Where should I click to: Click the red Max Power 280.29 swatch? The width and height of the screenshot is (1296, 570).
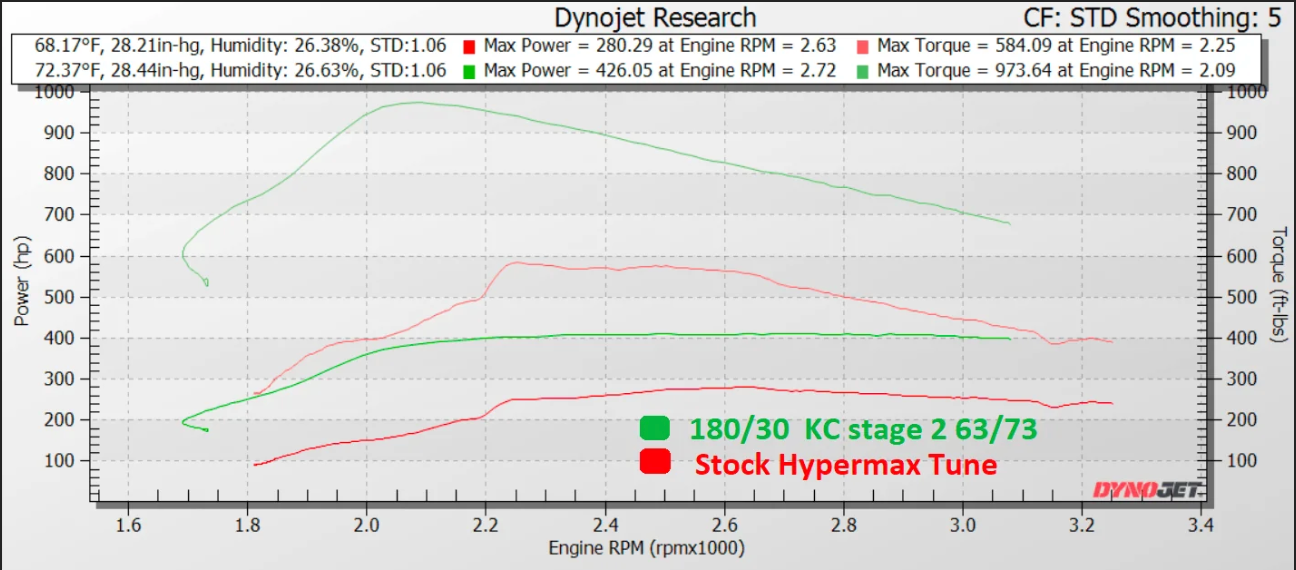469,46
